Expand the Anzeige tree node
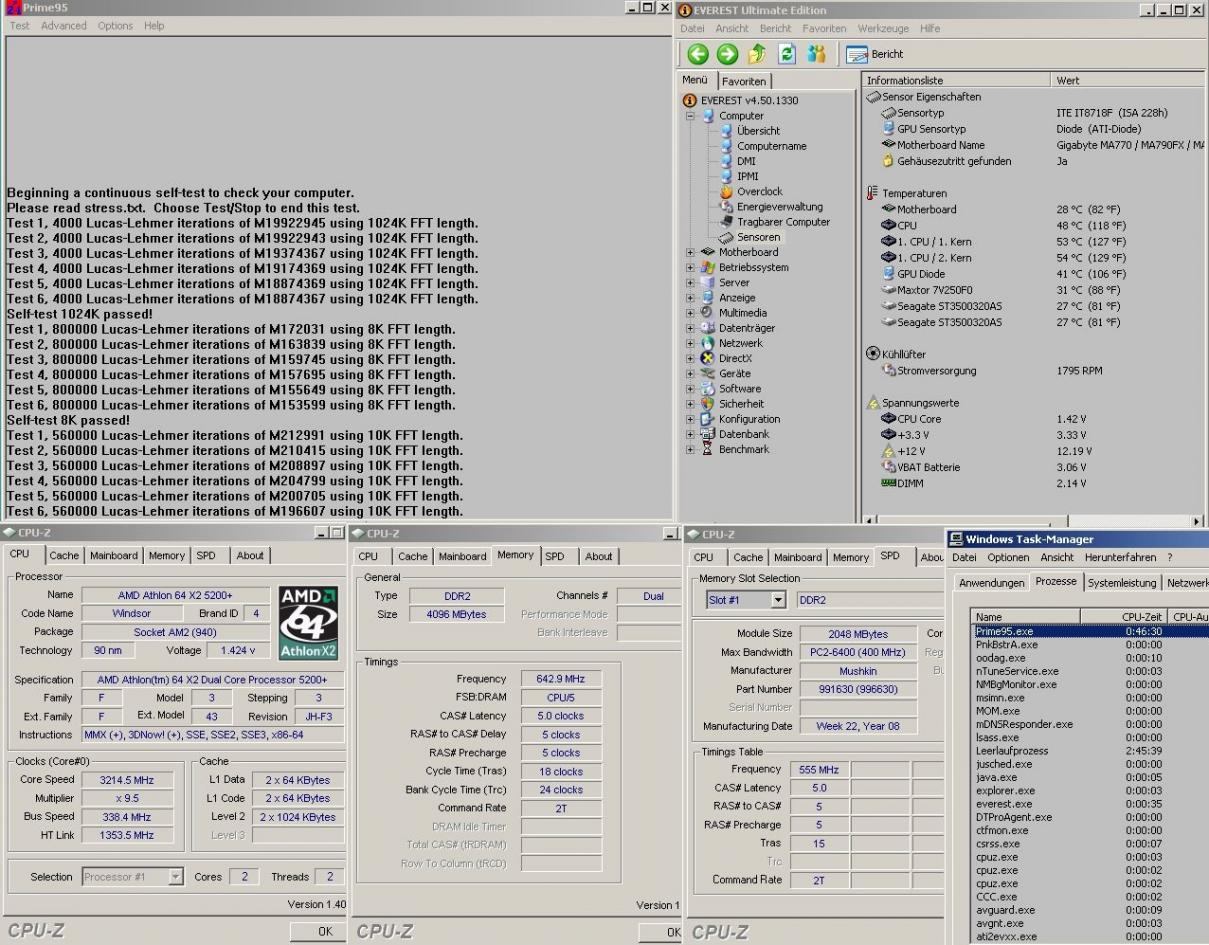This screenshot has width=1209, height=945. coord(691,298)
